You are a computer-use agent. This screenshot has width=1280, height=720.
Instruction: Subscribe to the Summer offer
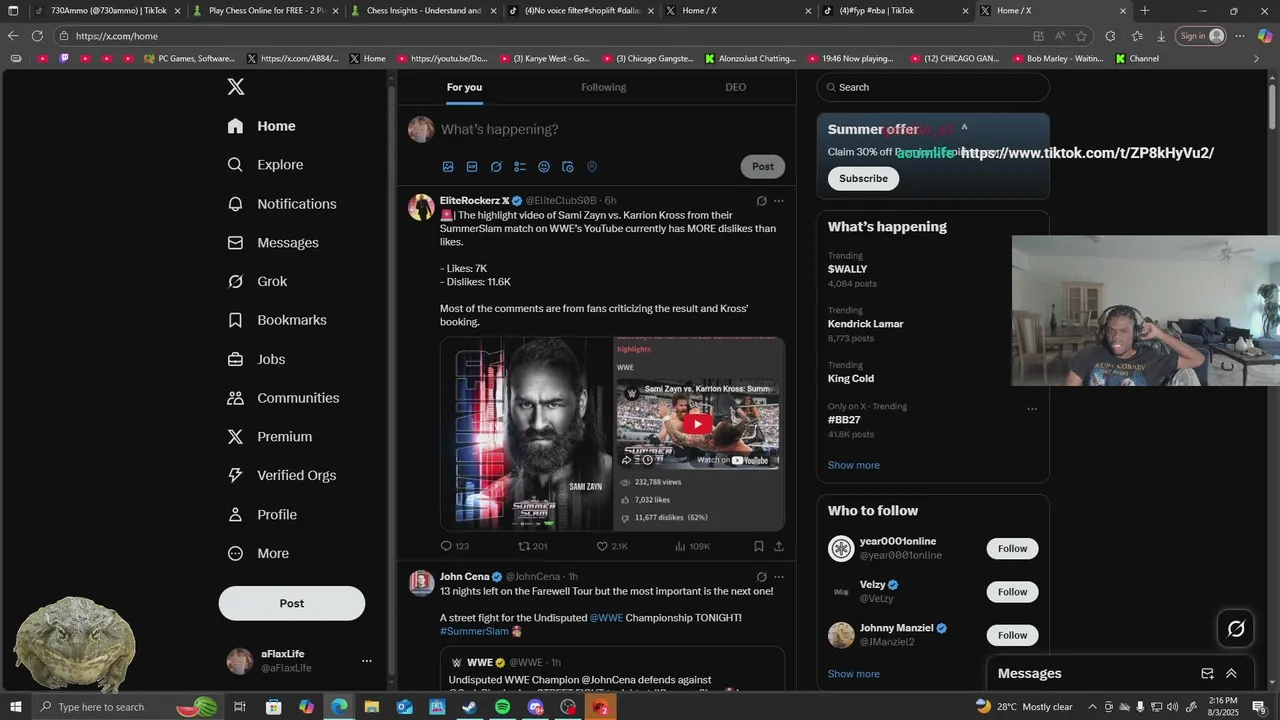pyautogui.click(x=863, y=179)
